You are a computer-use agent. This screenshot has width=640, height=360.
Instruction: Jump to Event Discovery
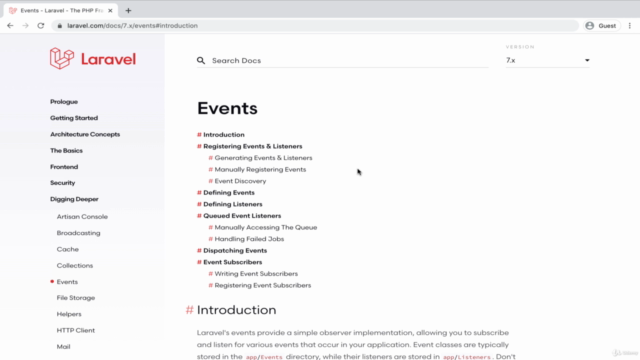[240, 181]
